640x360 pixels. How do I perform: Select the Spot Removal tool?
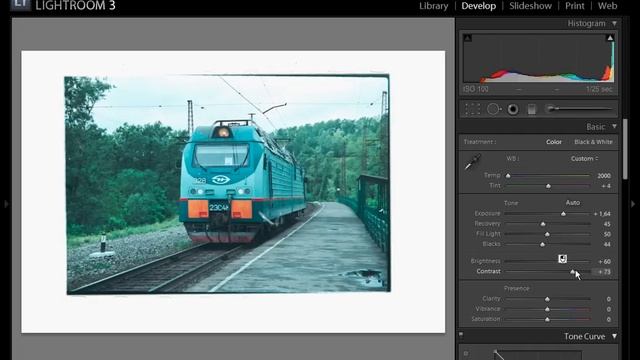[493, 109]
